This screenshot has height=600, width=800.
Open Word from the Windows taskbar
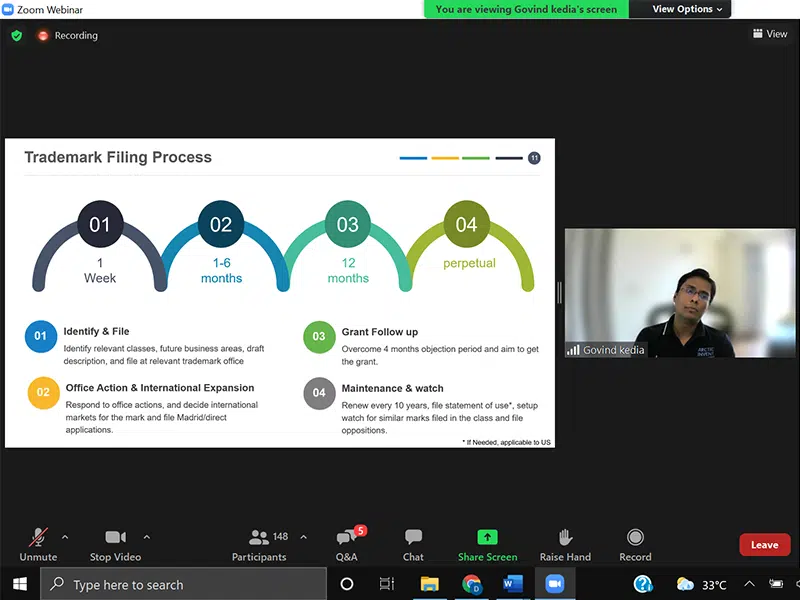513,584
